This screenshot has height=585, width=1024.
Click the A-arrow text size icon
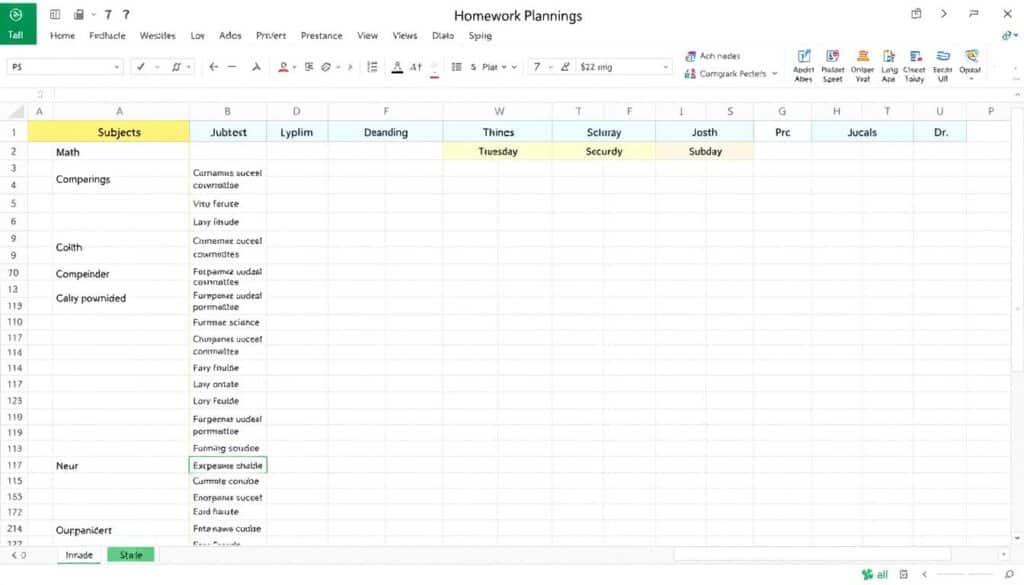click(x=416, y=67)
